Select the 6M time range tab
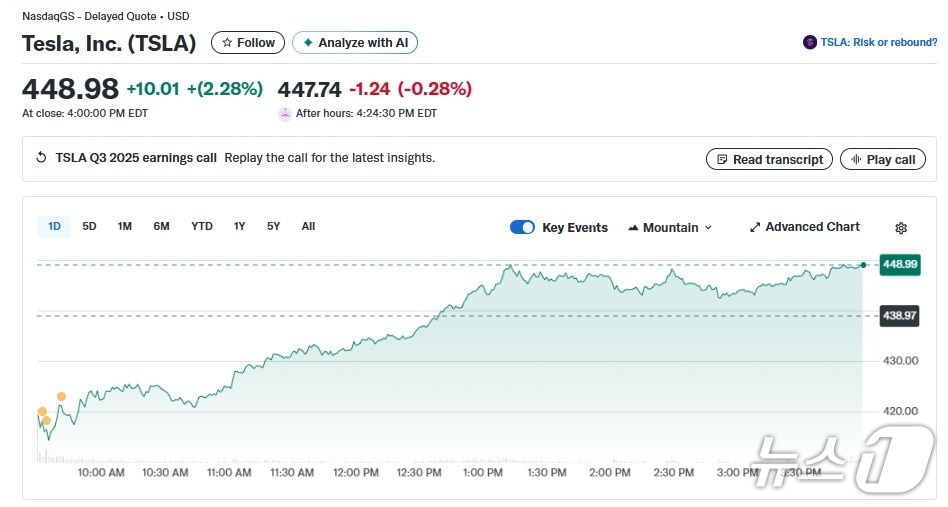 pos(161,227)
